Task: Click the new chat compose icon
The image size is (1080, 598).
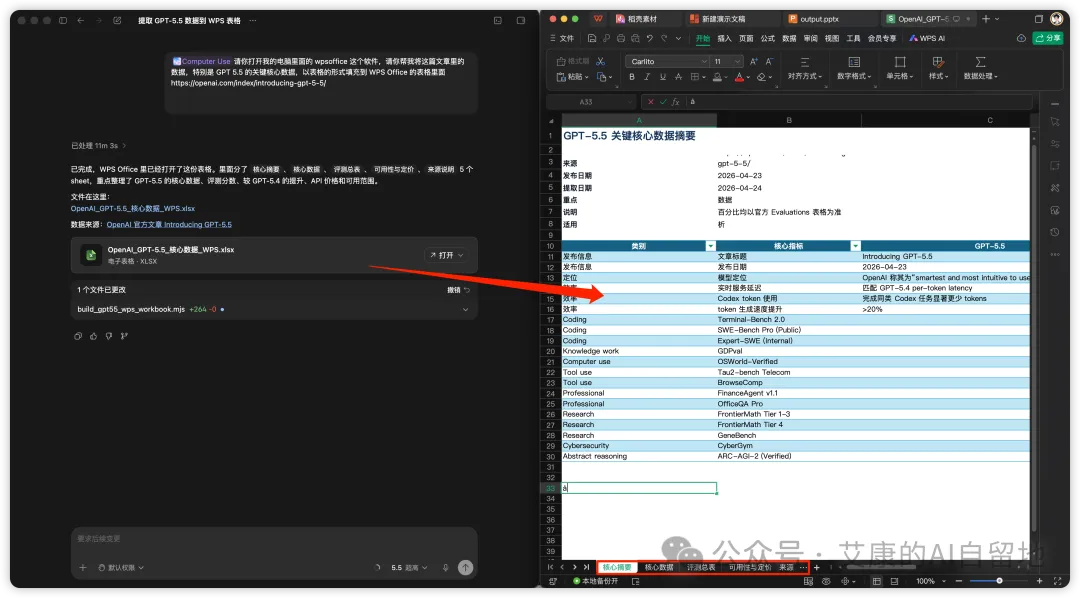Action: [117, 20]
